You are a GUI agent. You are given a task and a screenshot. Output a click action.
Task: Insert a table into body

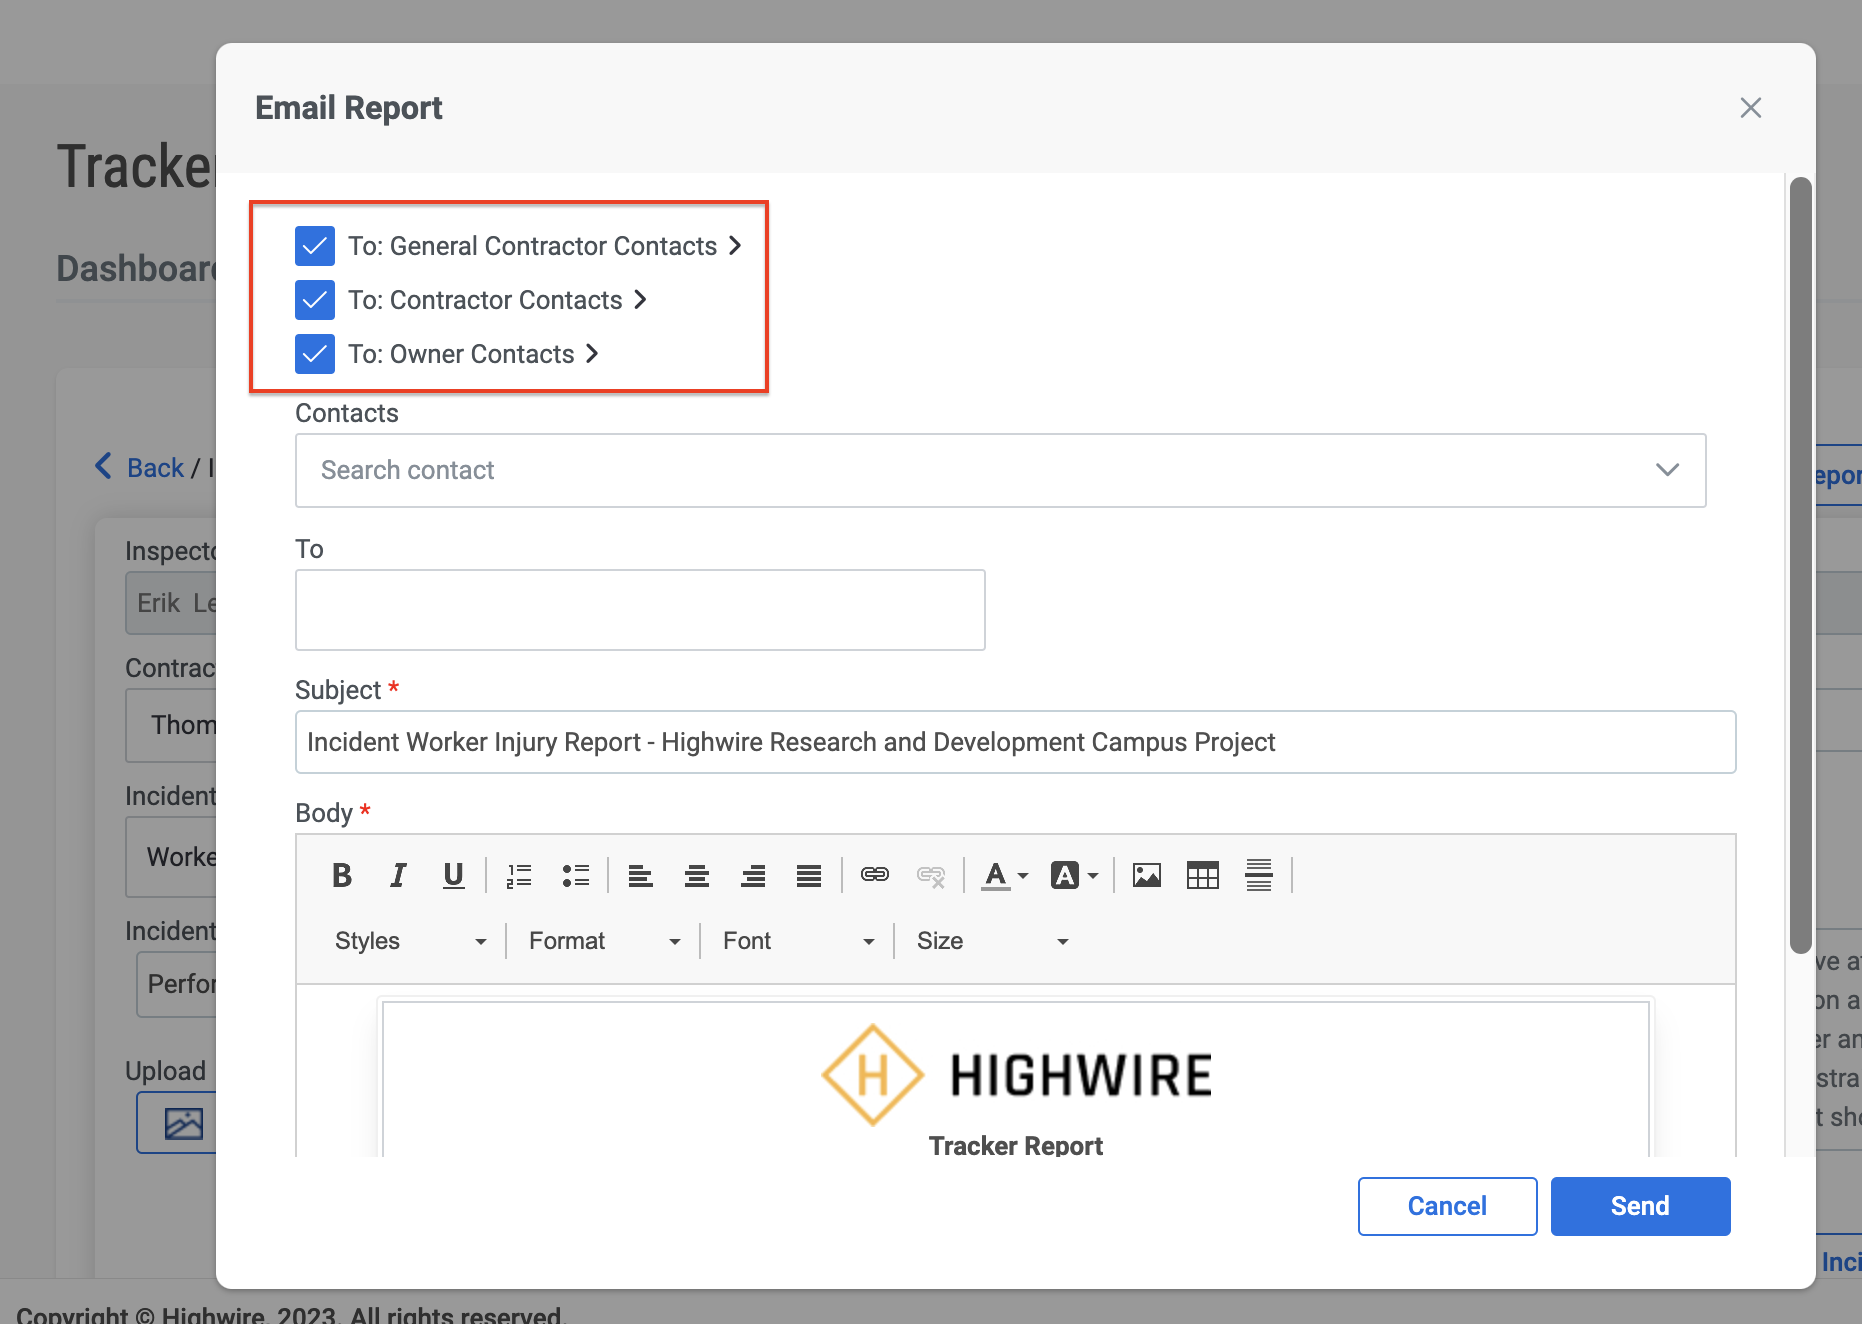click(x=1203, y=876)
